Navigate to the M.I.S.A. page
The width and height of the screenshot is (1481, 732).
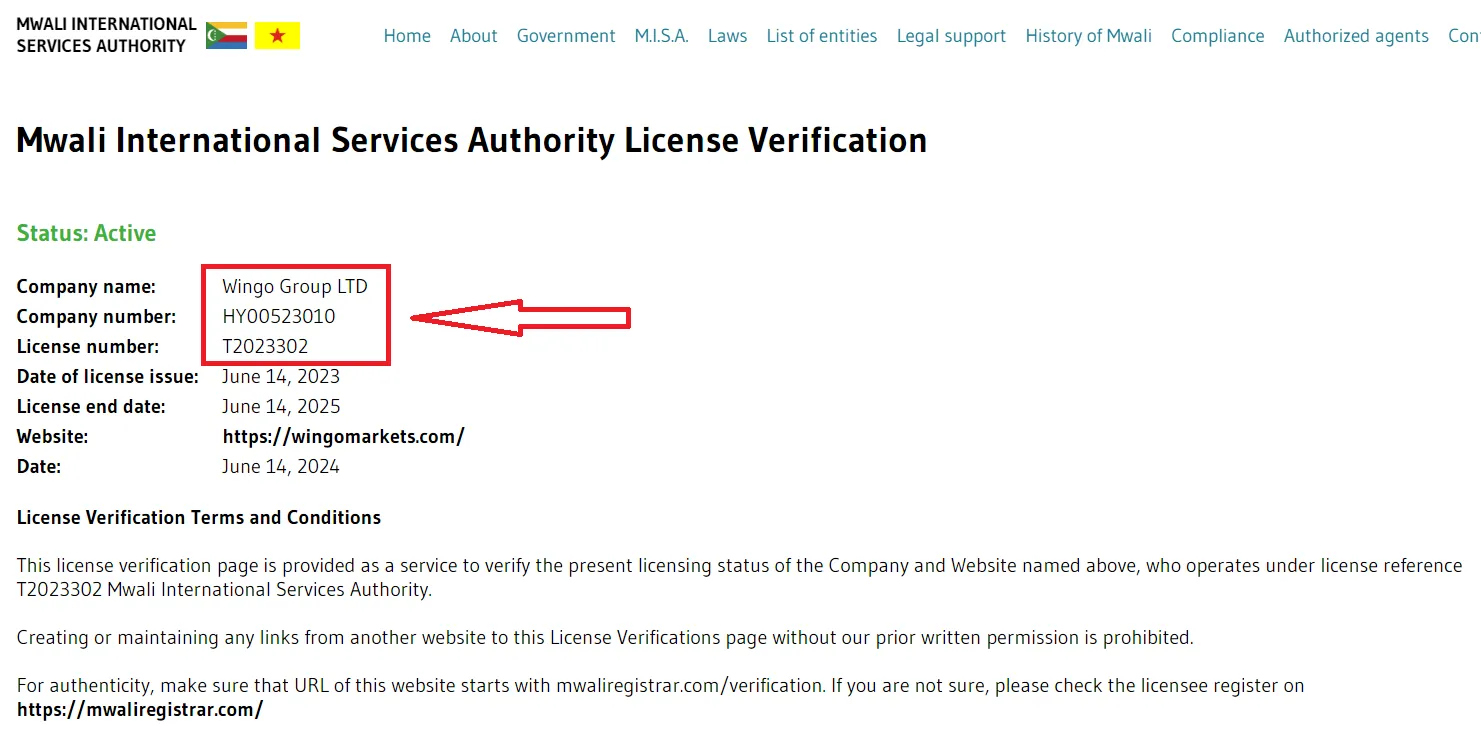661,36
